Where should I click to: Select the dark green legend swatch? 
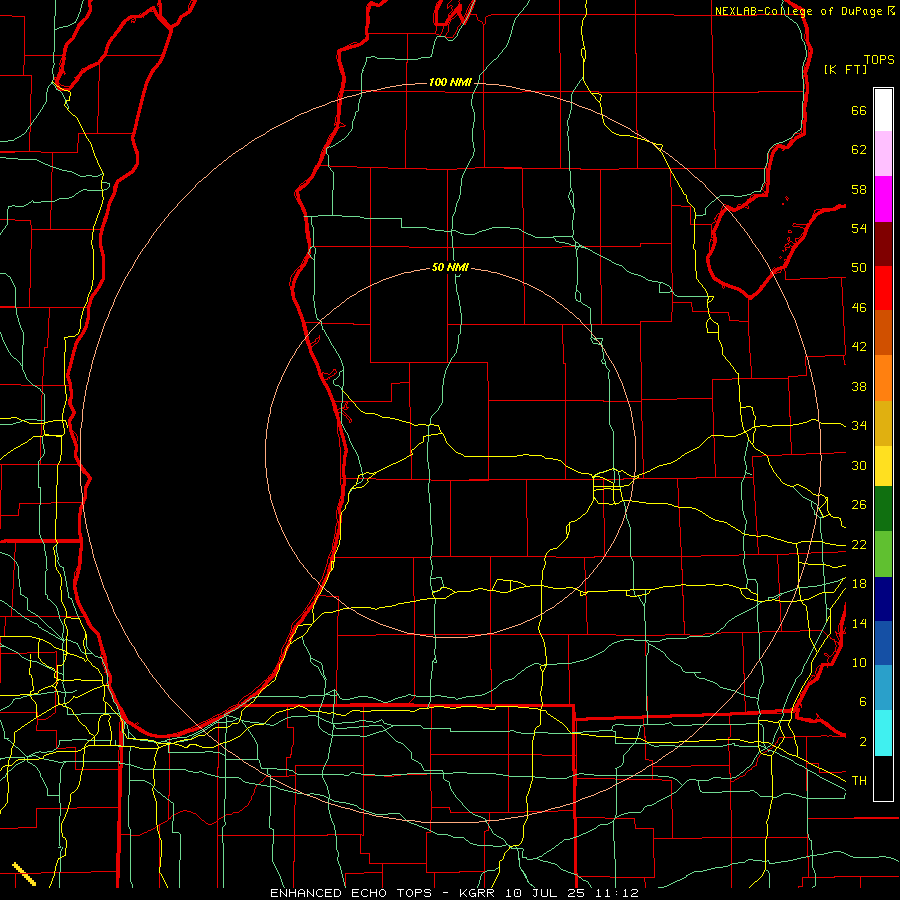coord(883,509)
